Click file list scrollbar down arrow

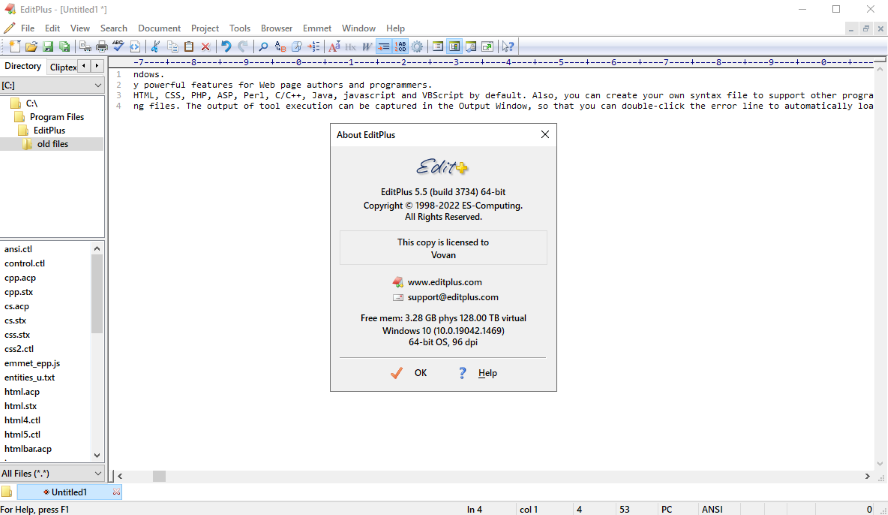click(x=97, y=455)
